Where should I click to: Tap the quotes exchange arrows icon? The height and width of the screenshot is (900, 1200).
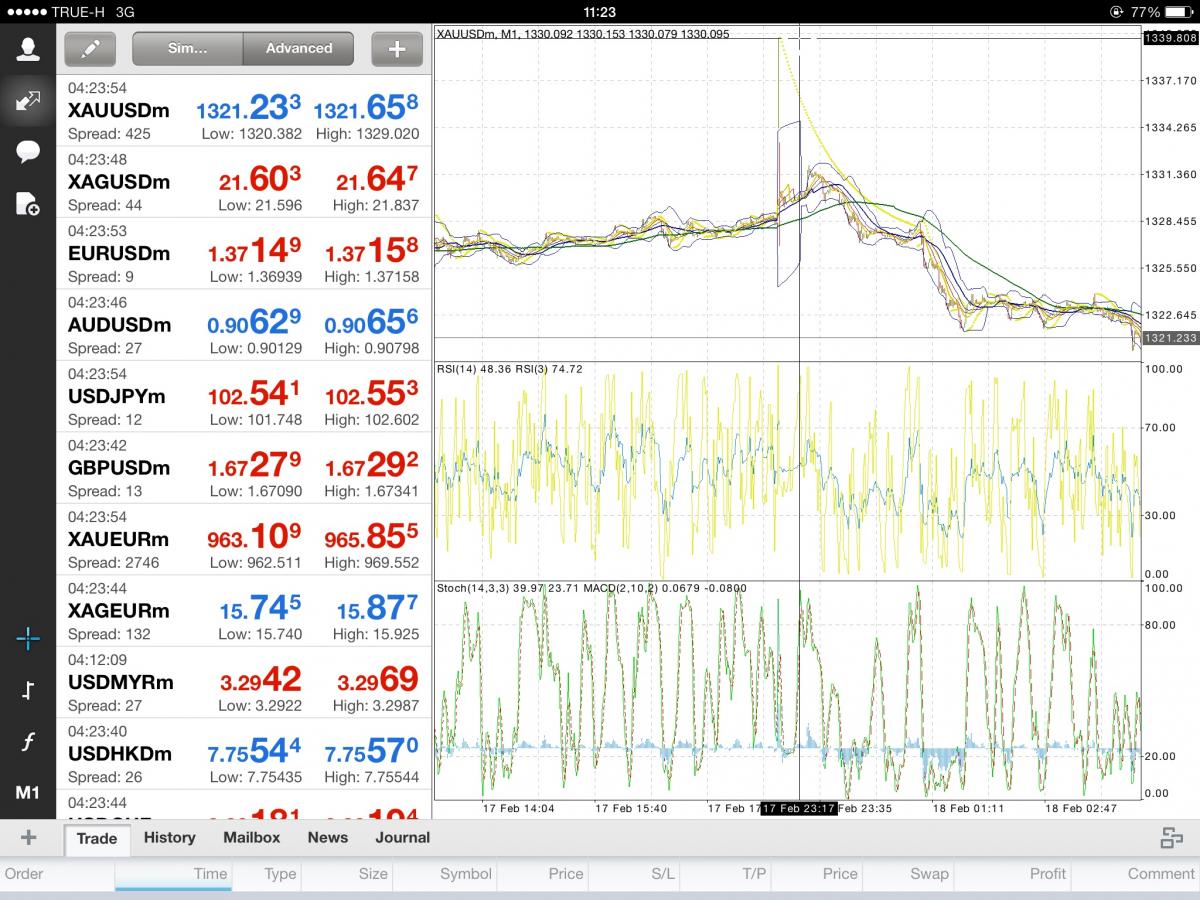click(x=28, y=100)
